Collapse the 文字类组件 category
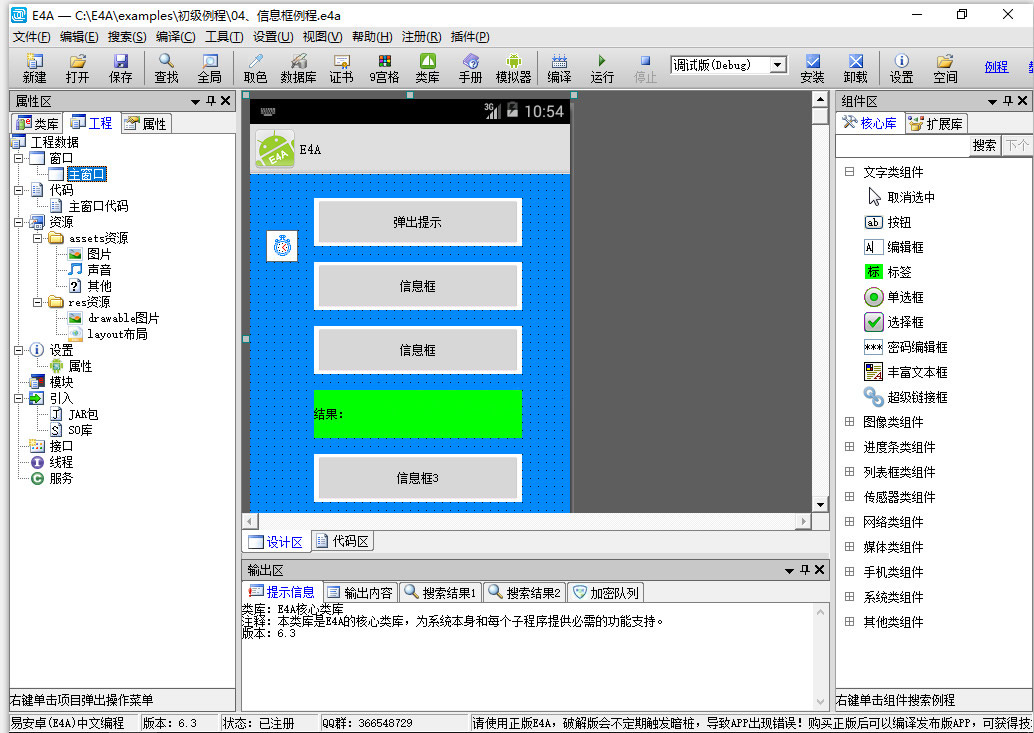Screen dimensions: 1034x733 click(850, 172)
